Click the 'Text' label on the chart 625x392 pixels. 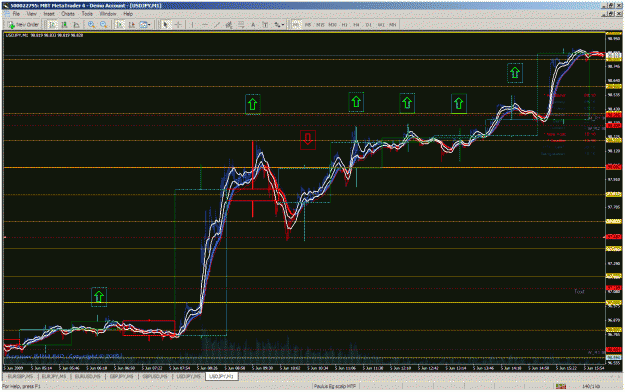coord(579,292)
